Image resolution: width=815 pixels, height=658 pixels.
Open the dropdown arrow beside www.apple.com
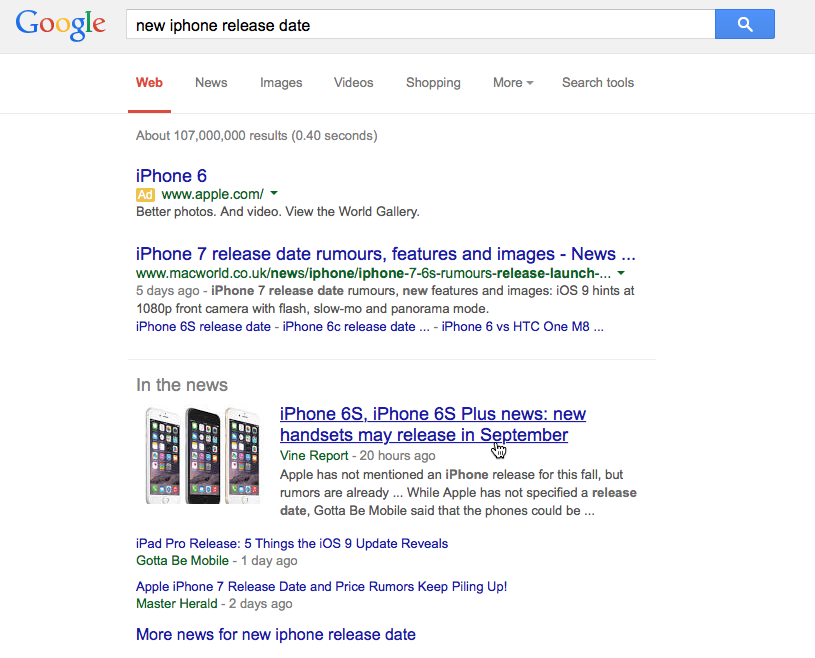[x=274, y=194]
